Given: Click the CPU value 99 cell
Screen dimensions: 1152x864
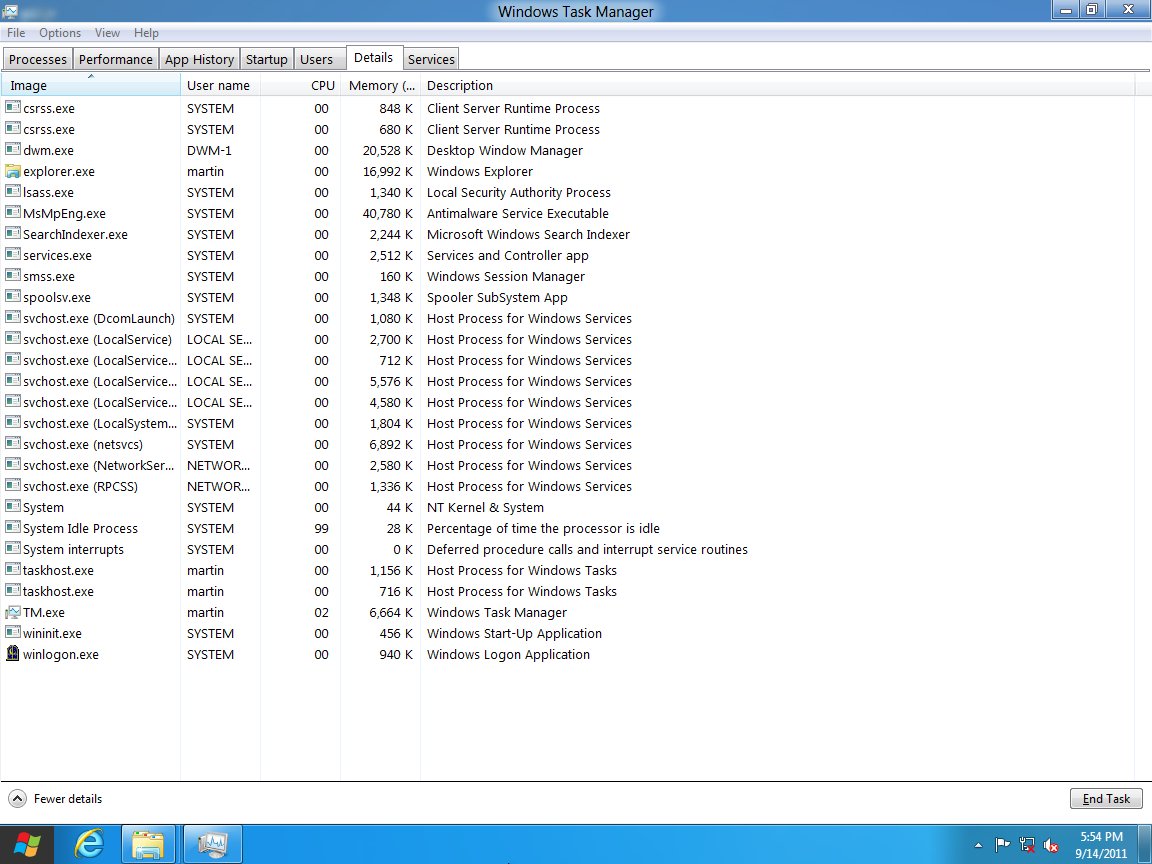Looking at the screenshot, I should click(321, 528).
